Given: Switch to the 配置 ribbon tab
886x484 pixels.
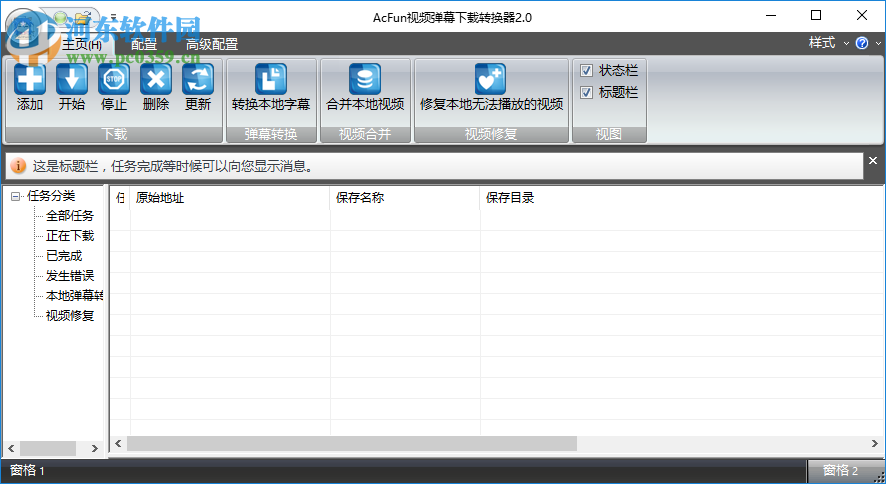Looking at the screenshot, I should pos(144,44).
